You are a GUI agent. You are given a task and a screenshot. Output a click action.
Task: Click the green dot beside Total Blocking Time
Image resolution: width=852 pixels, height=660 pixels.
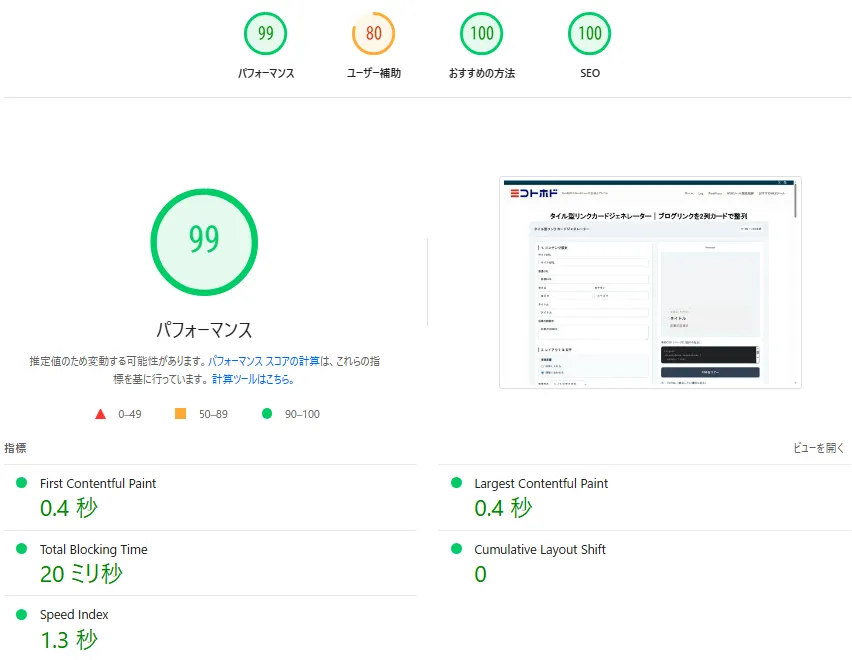[x=22, y=549]
